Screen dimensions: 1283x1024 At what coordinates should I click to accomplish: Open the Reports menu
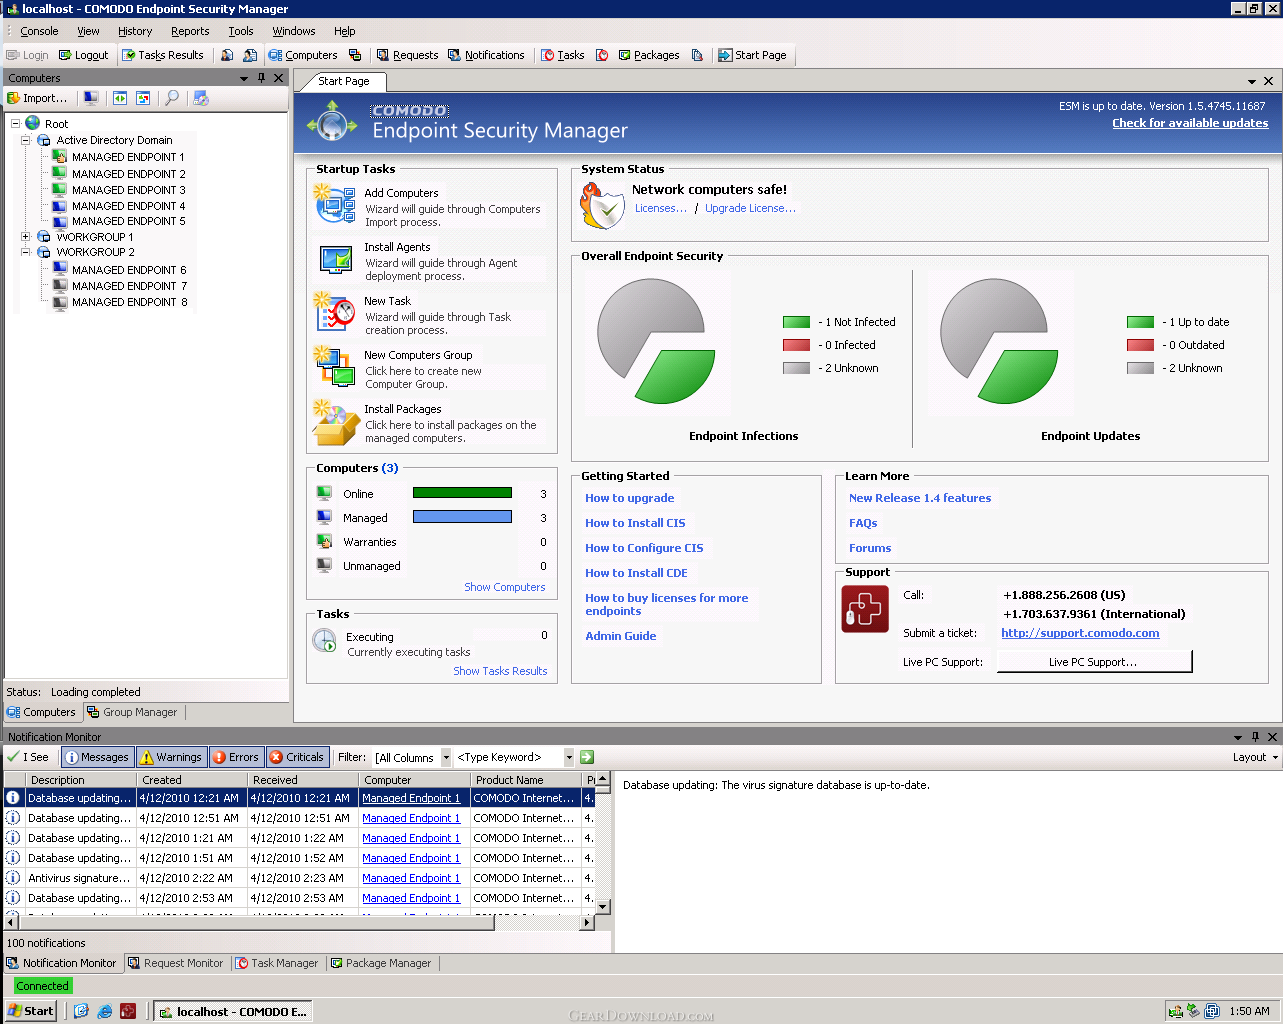pos(190,31)
